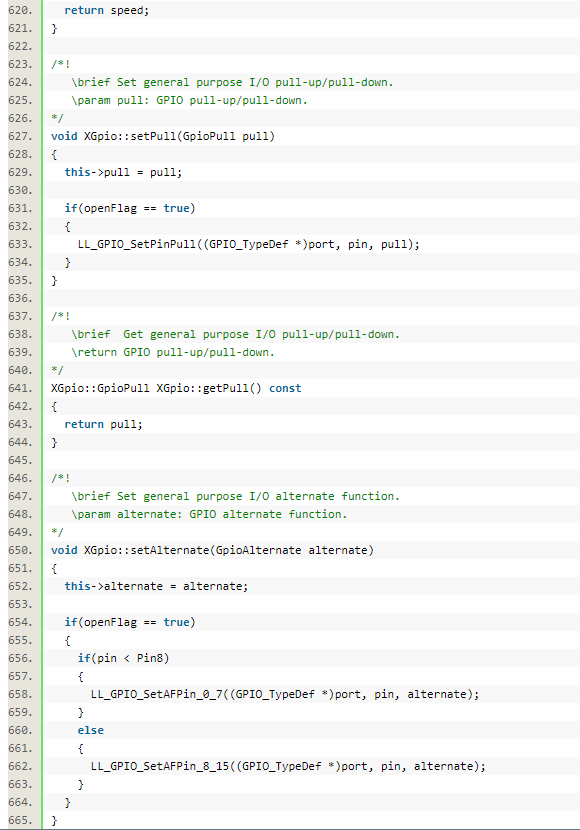Viewport: 580px width, 830px height.
Task: Click line number 658.
Action: pyautogui.click(x=20, y=694)
